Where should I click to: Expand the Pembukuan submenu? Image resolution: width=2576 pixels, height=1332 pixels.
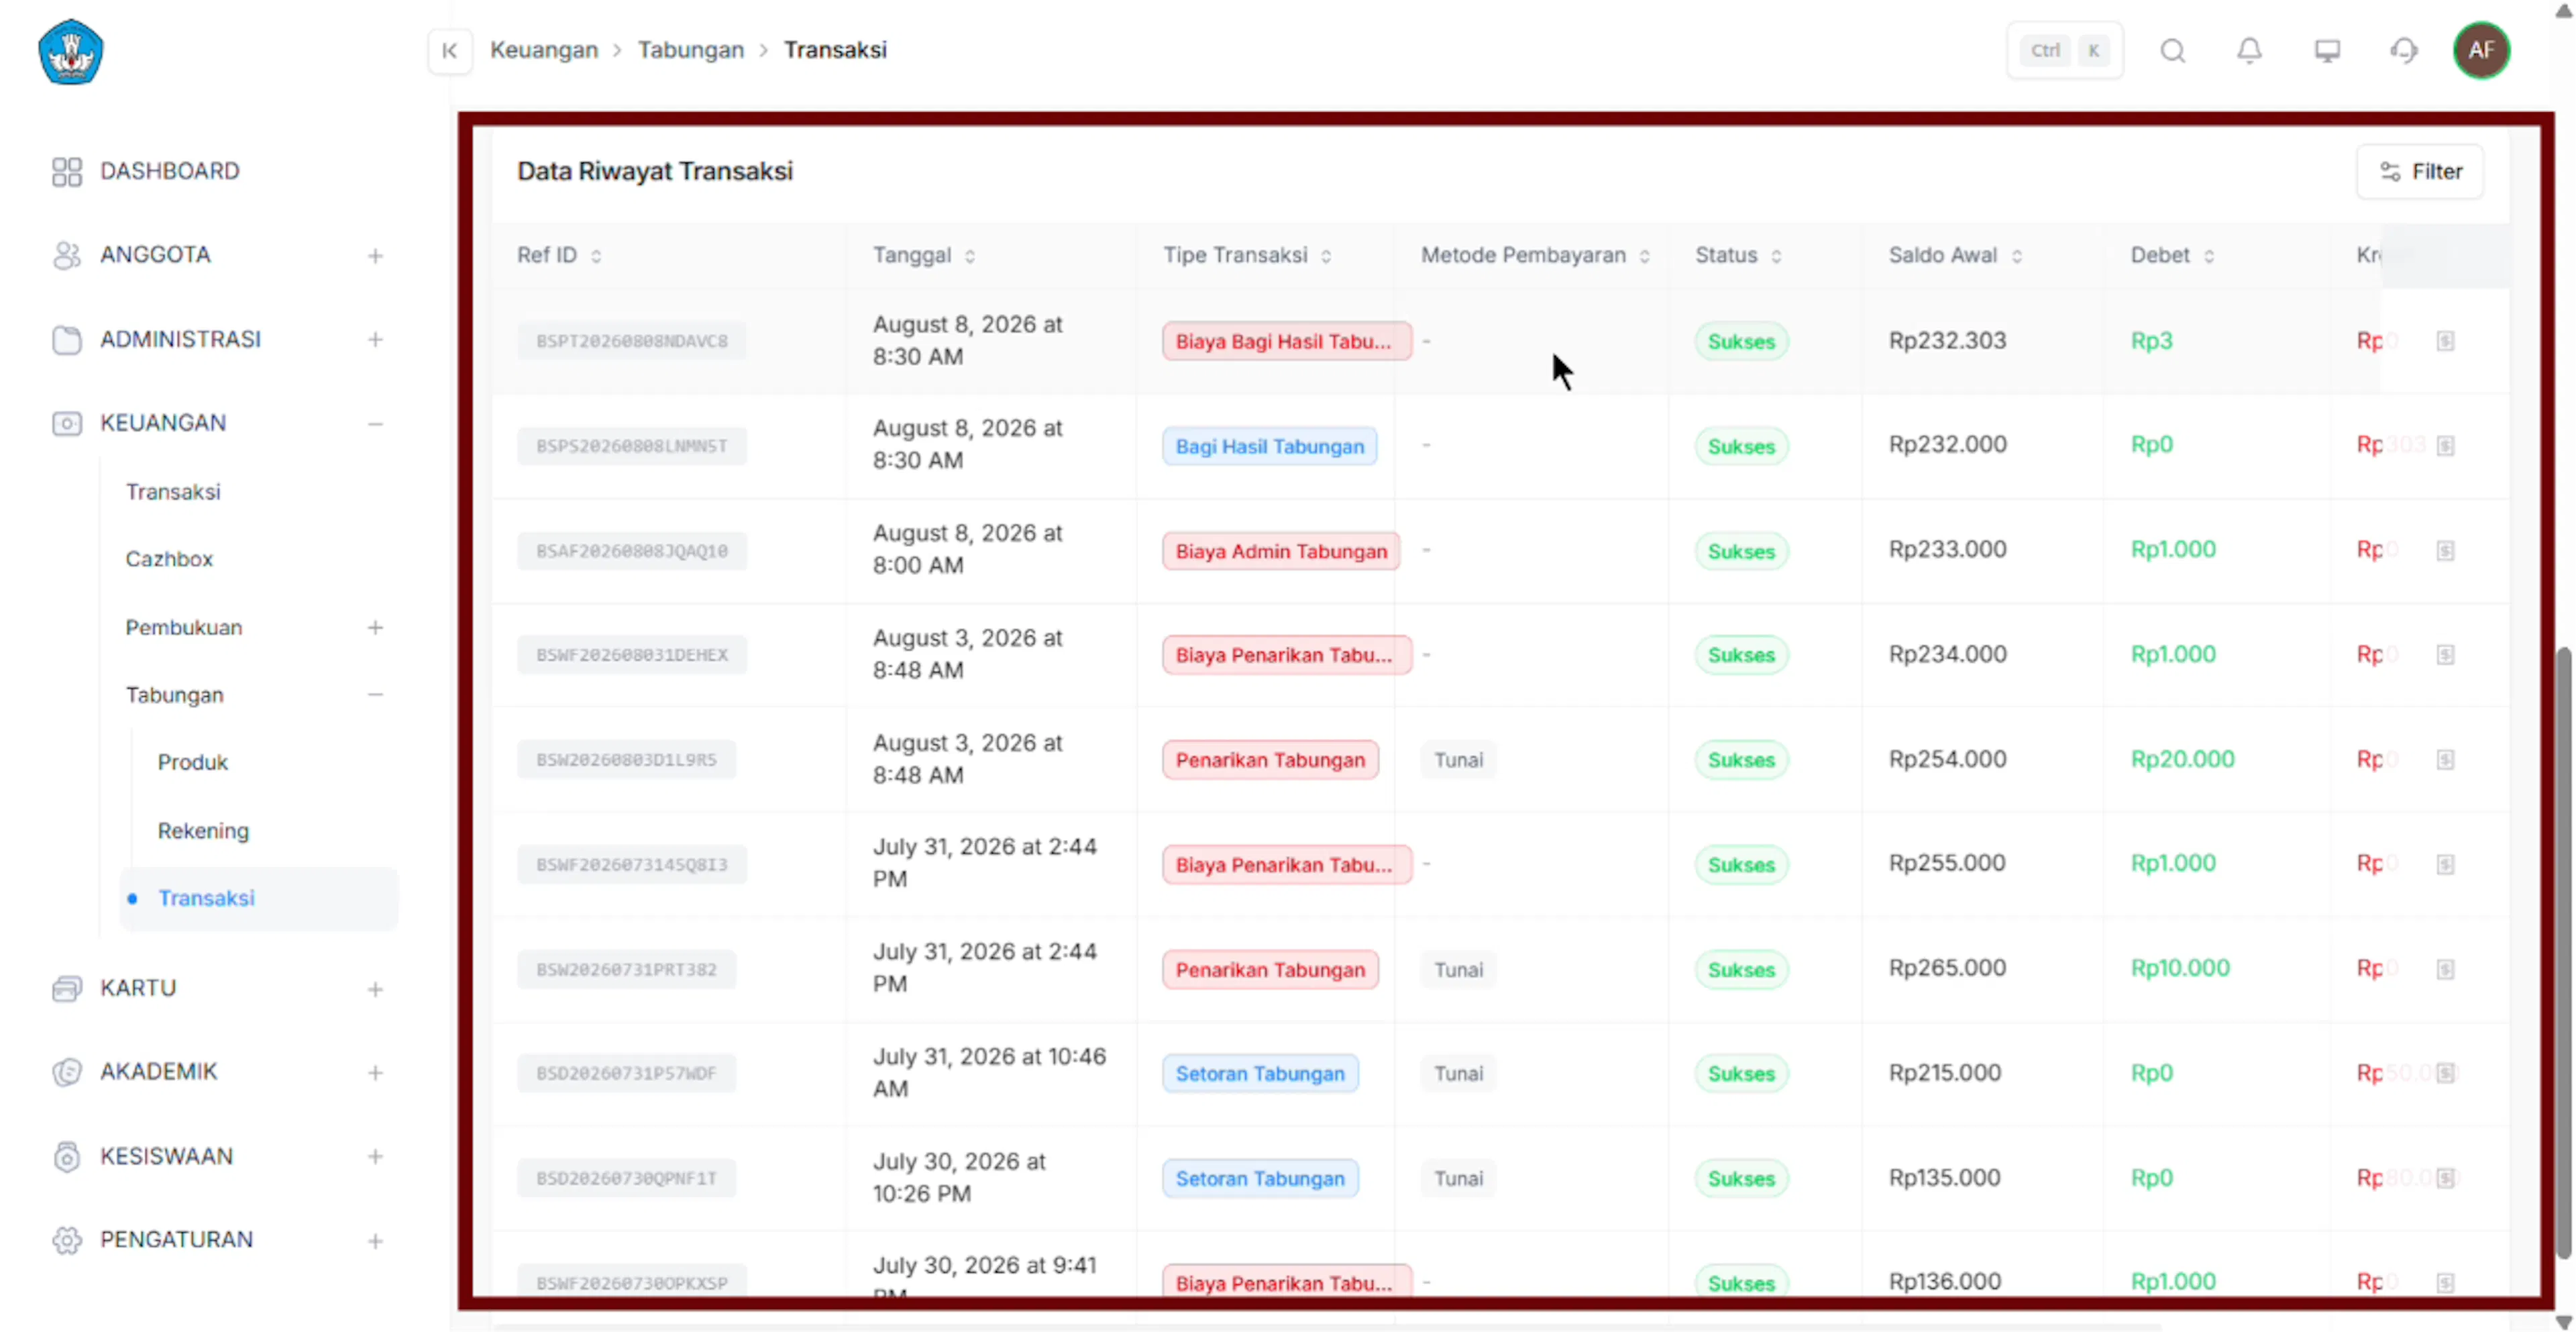[x=375, y=628]
